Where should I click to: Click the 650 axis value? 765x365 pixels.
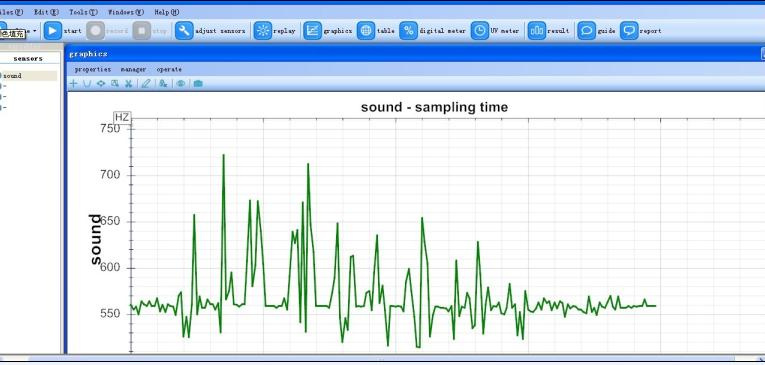coord(110,221)
